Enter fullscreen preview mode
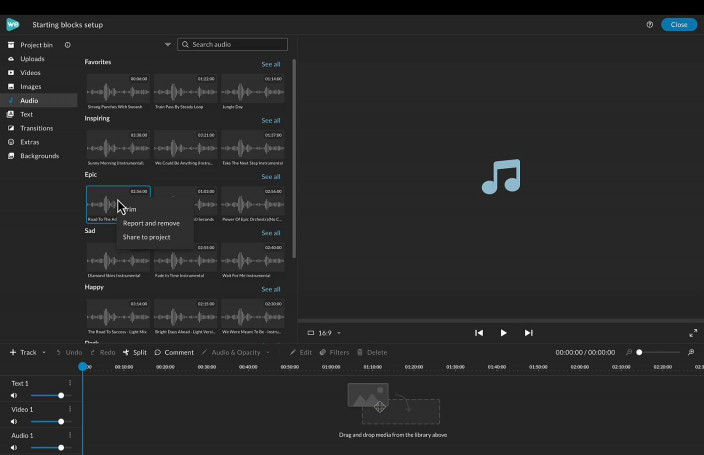704x455 pixels. (x=693, y=333)
